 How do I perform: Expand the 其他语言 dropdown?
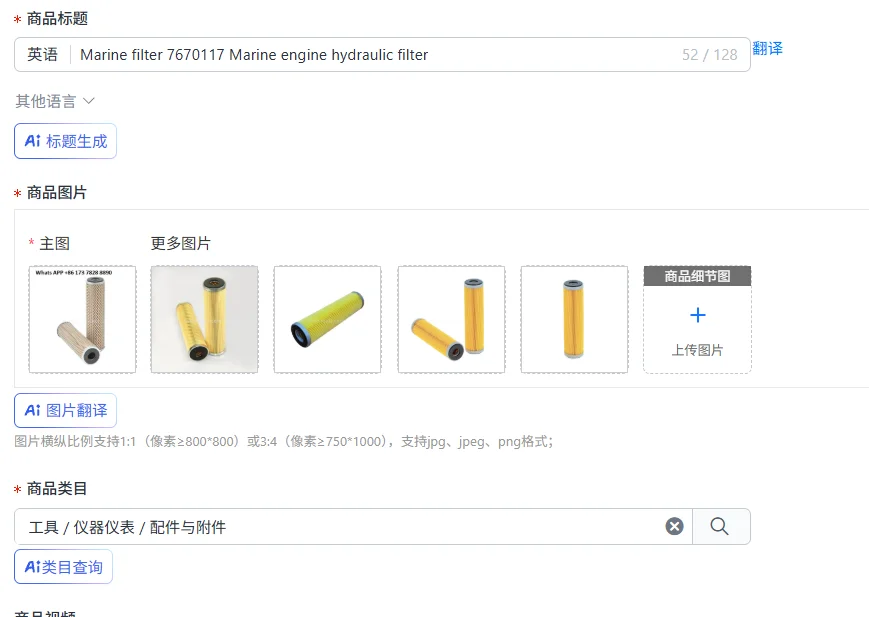coord(55,101)
